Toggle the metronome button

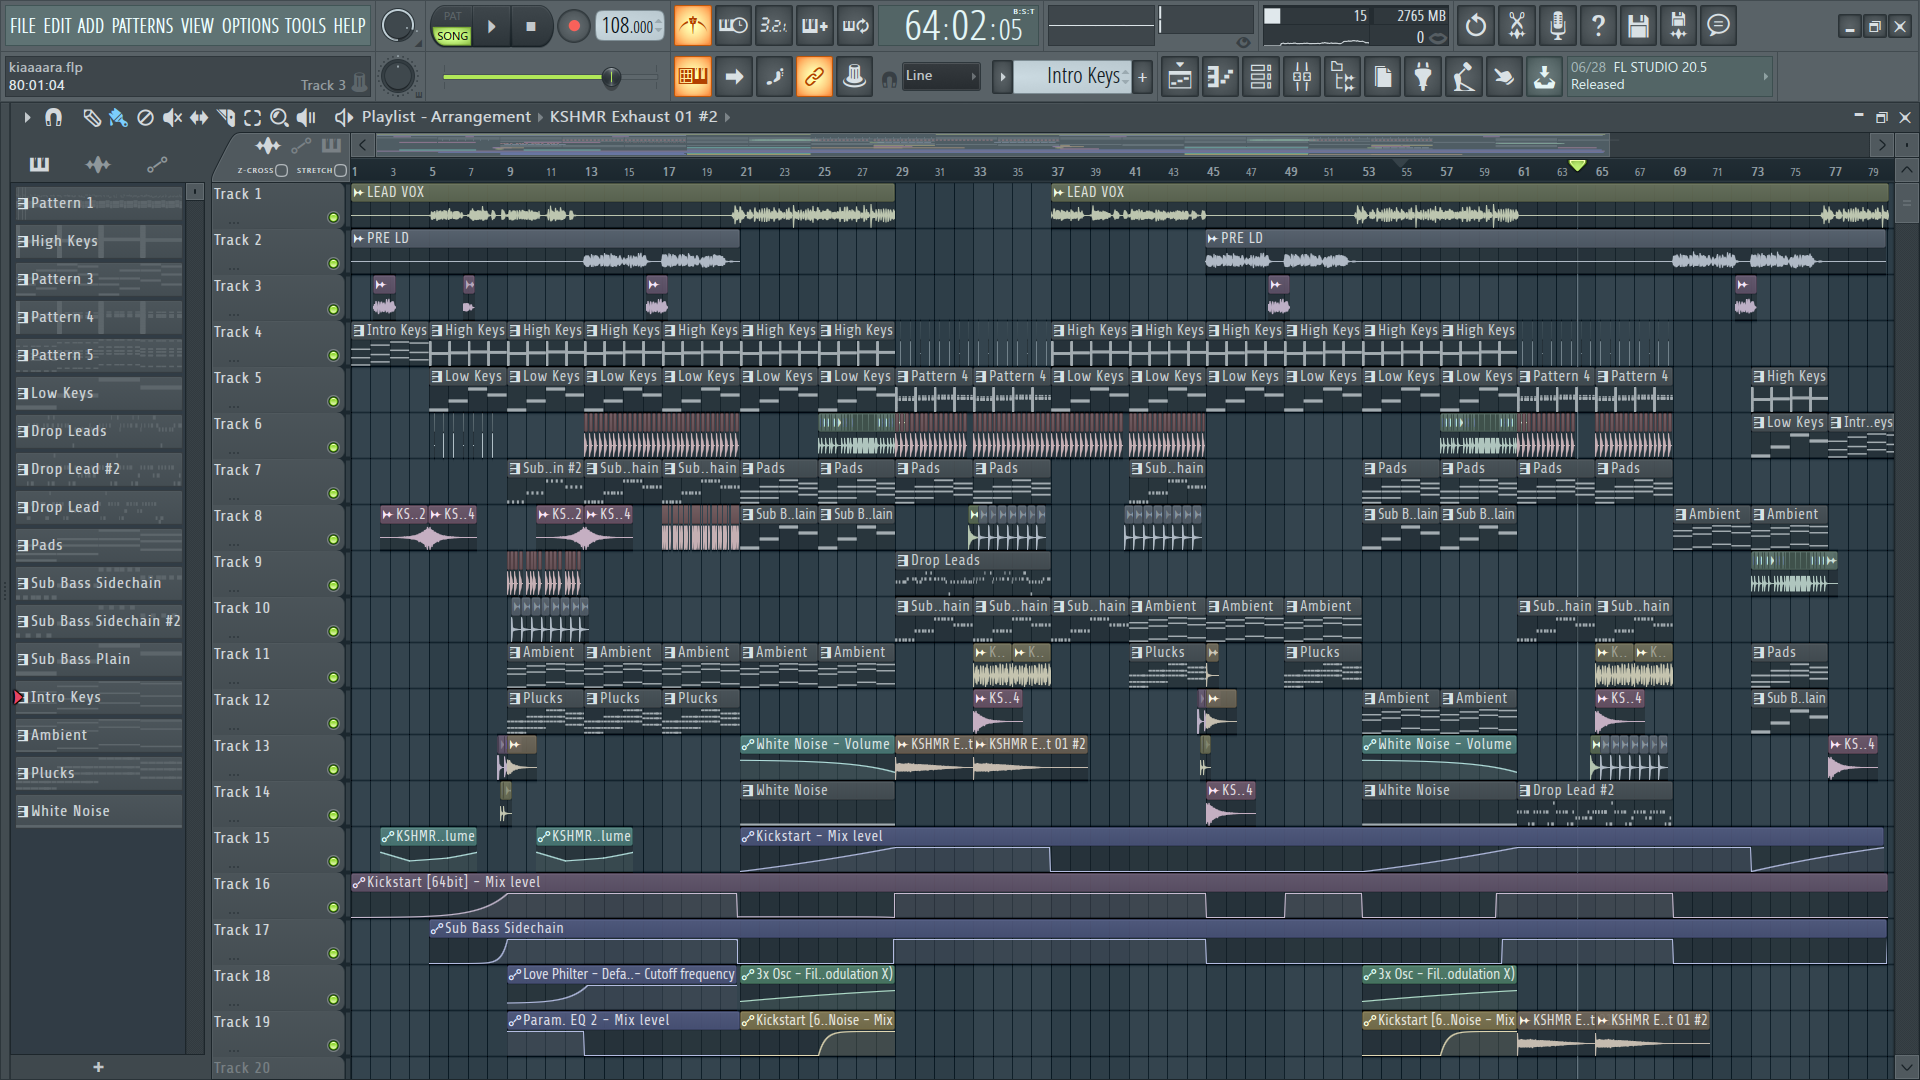tap(692, 26)
